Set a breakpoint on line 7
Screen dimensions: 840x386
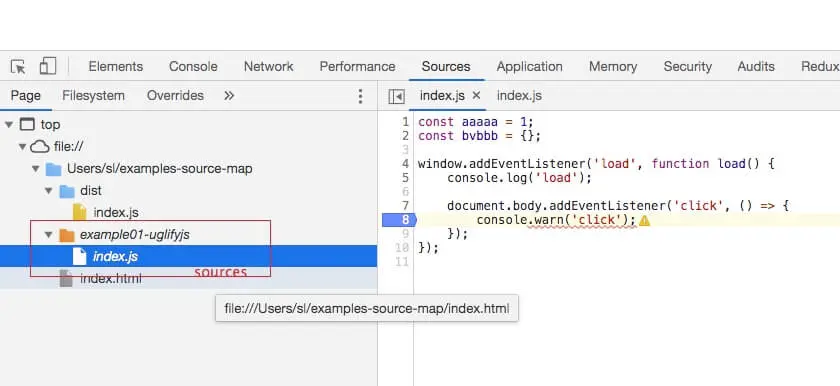(405, 206)
